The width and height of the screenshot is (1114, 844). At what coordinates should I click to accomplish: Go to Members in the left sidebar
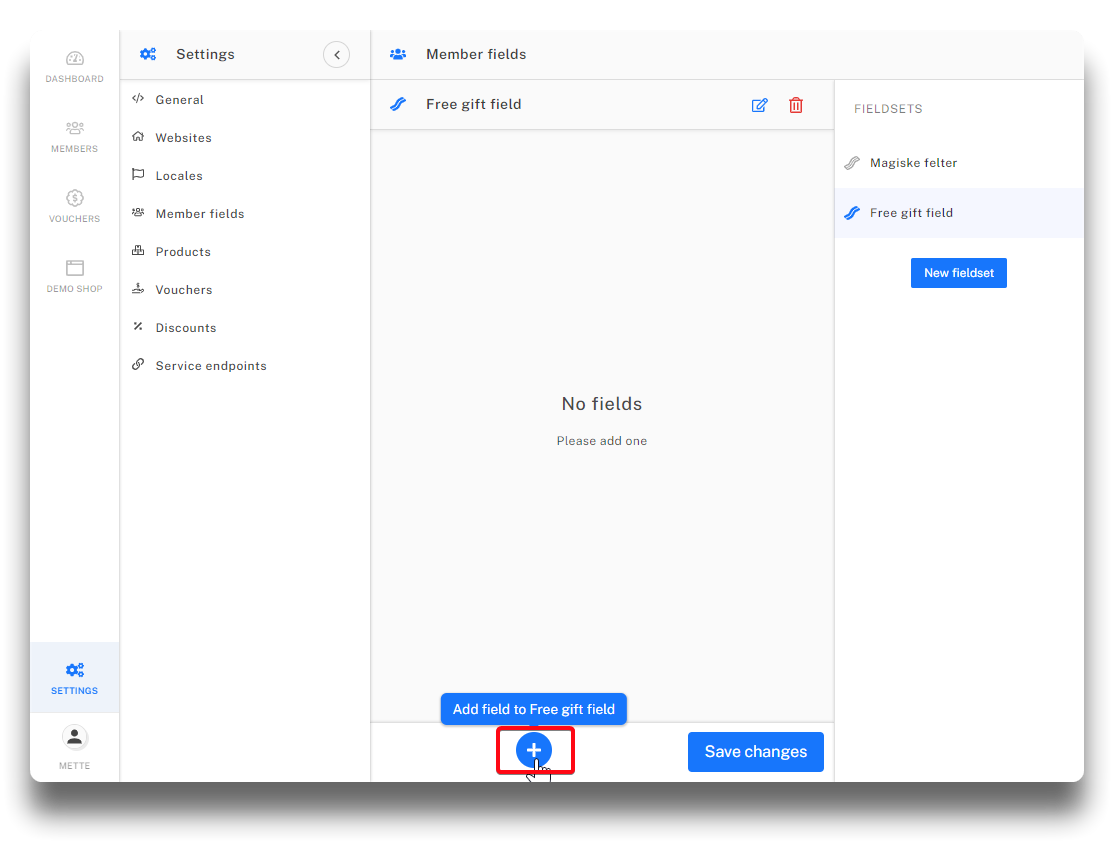[x=75, y=137]
